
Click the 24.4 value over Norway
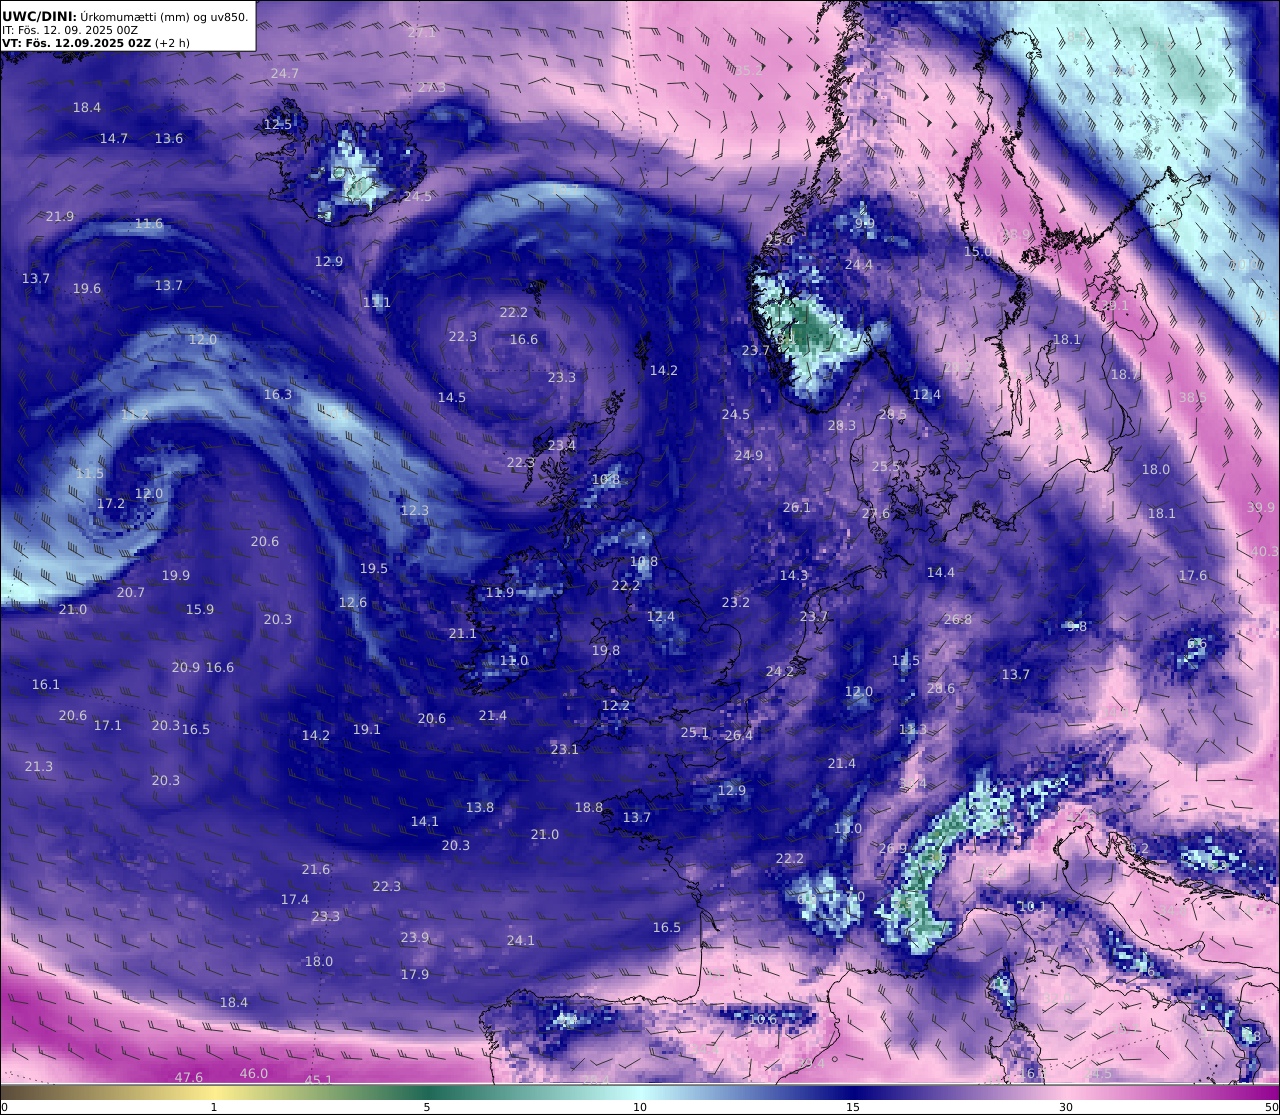[859, 265]
